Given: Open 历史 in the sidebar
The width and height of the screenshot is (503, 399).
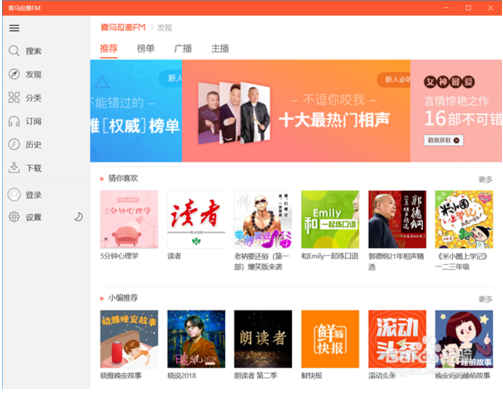Looking at the screenshot, I should (34, 145).
